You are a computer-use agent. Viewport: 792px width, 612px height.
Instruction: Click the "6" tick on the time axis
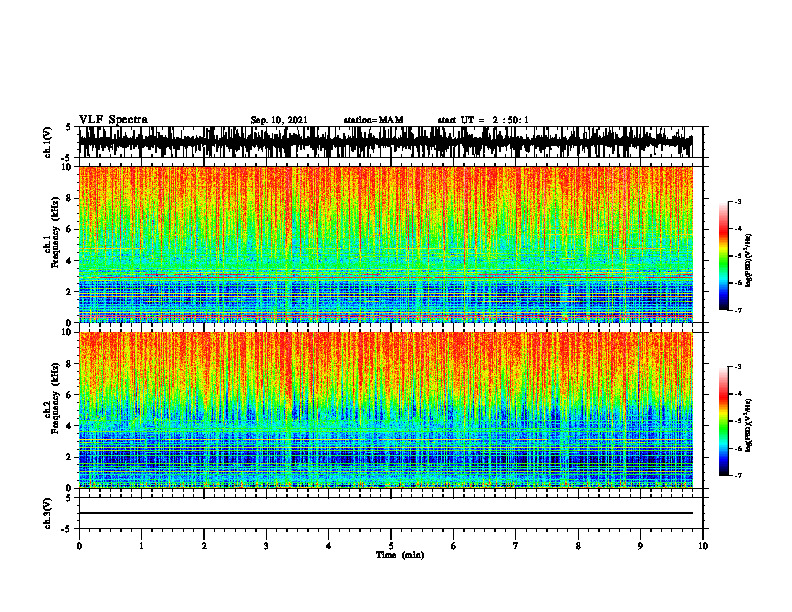pos(453,546)
